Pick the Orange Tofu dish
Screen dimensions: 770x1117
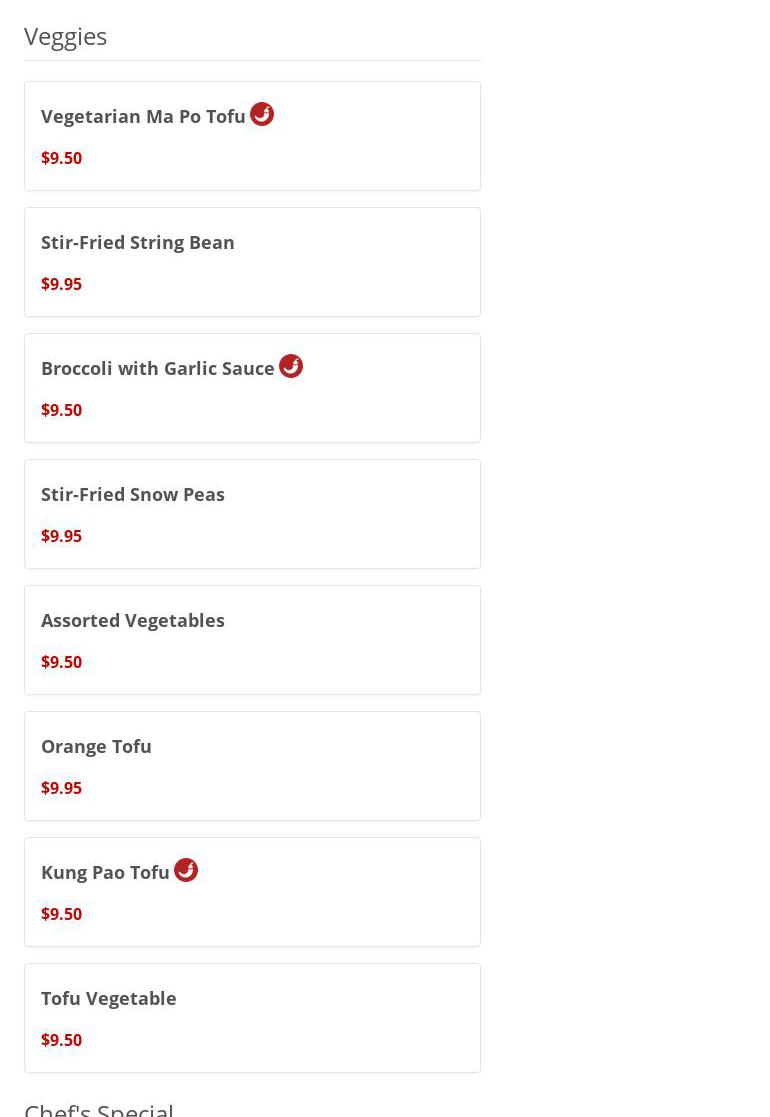click(x=96, y=747)
